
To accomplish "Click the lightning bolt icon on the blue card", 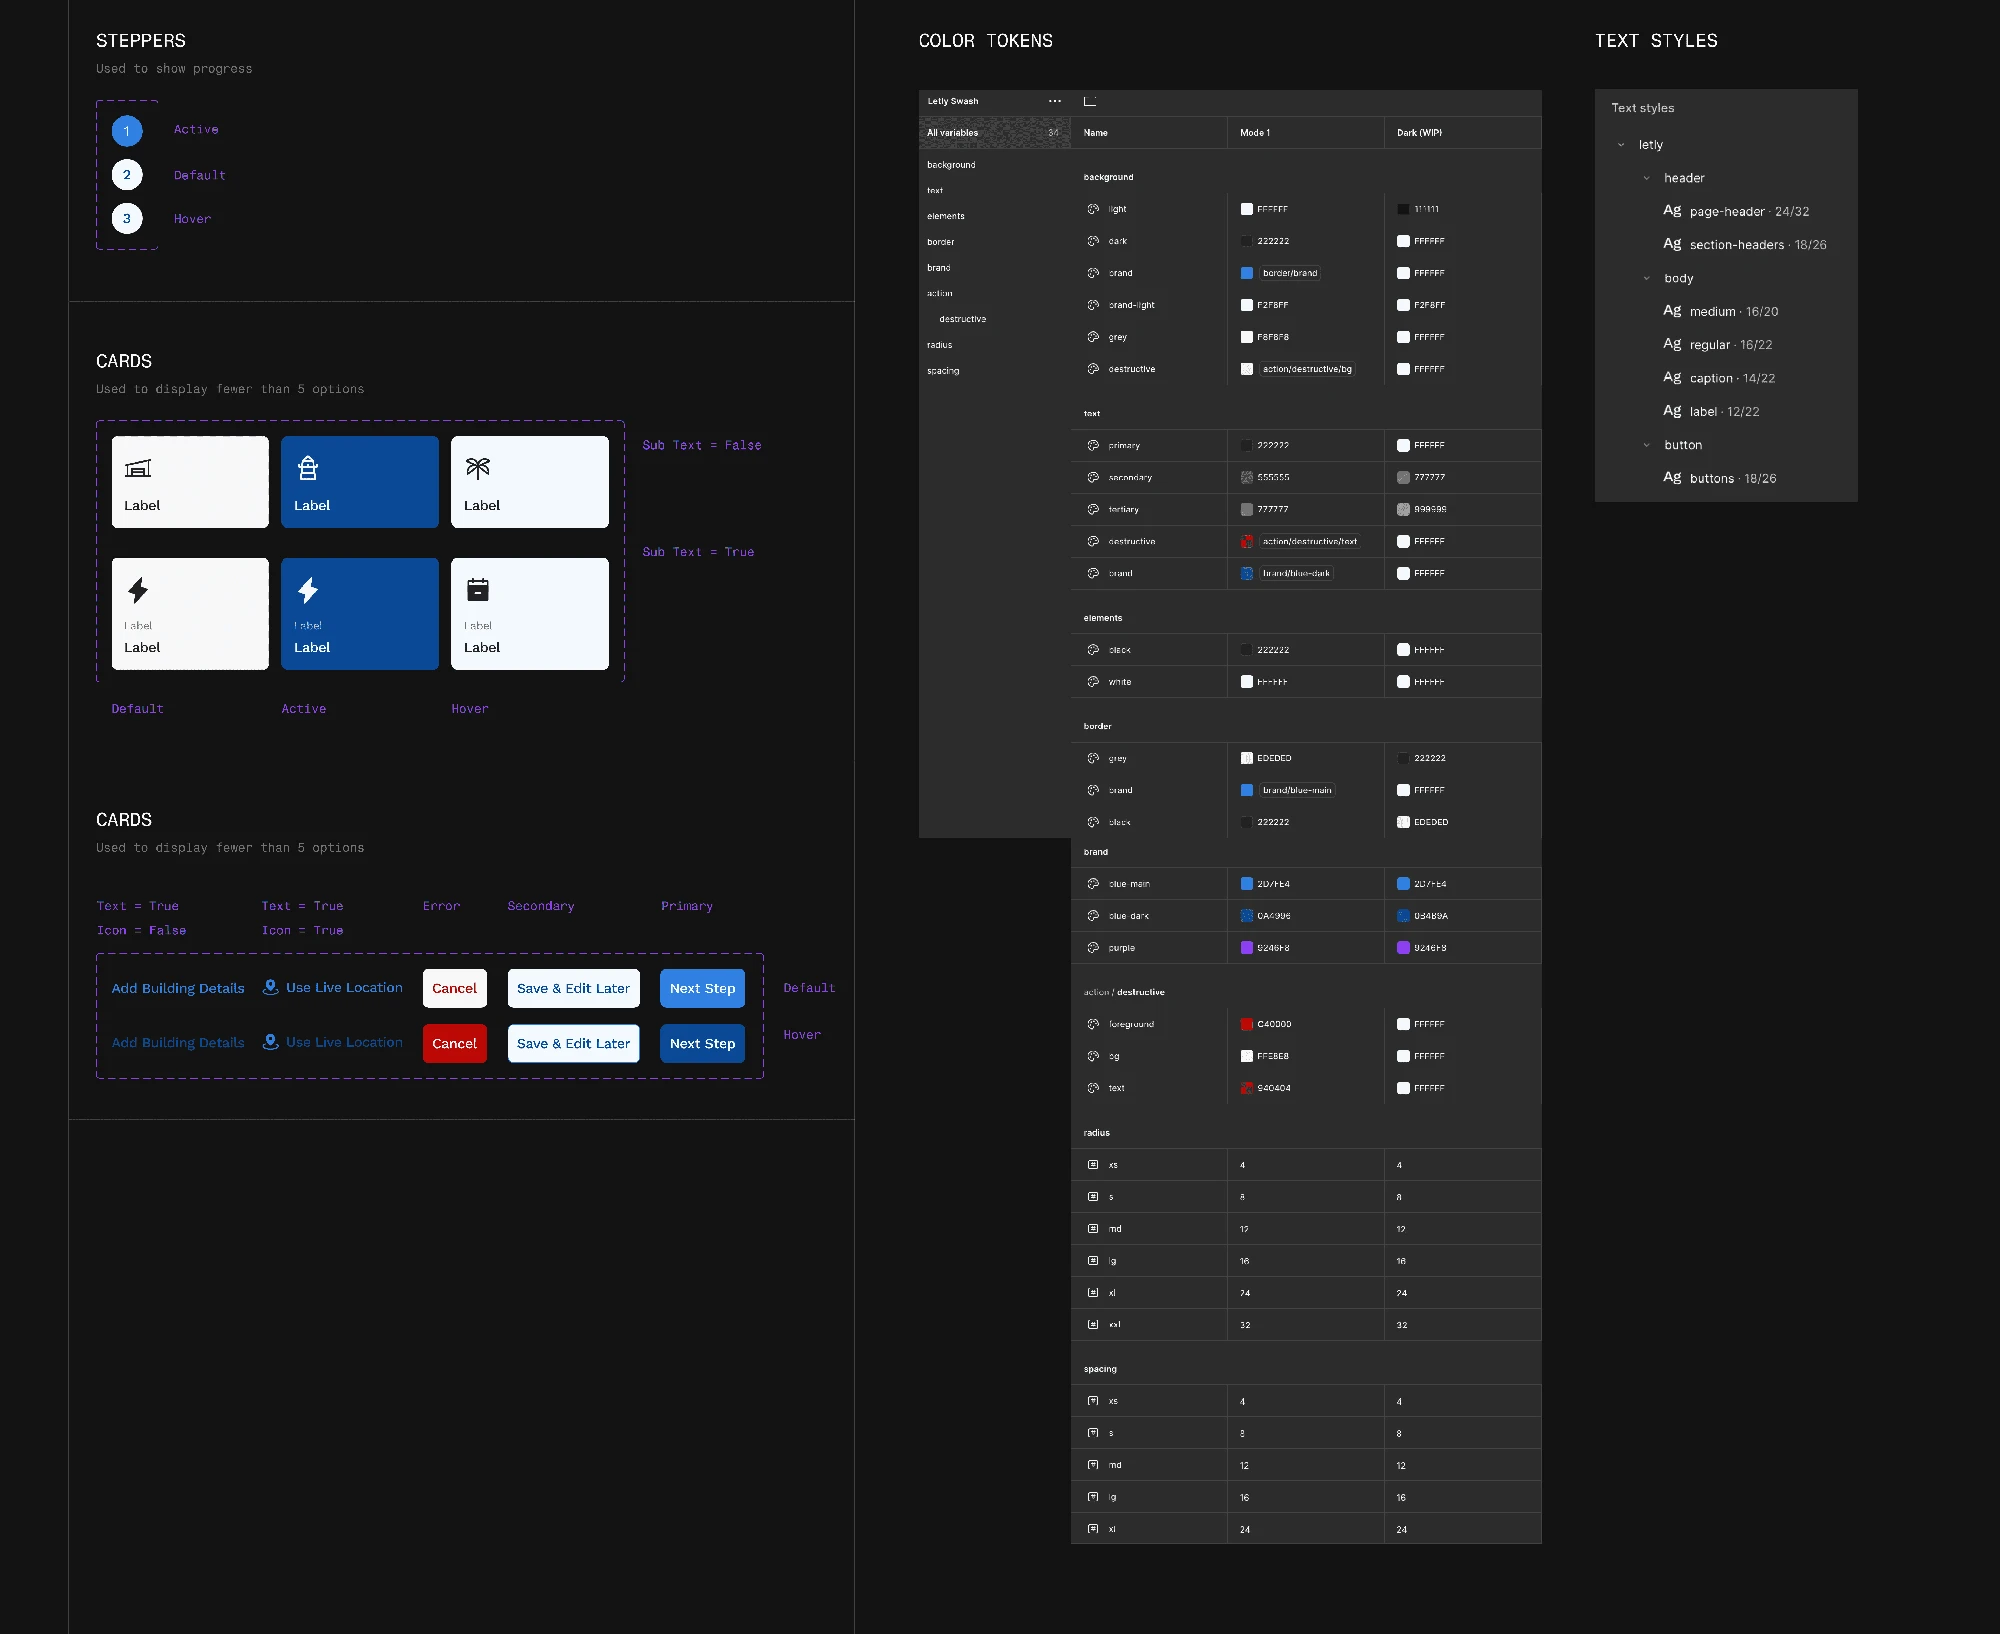I will (x=308, y=590).
